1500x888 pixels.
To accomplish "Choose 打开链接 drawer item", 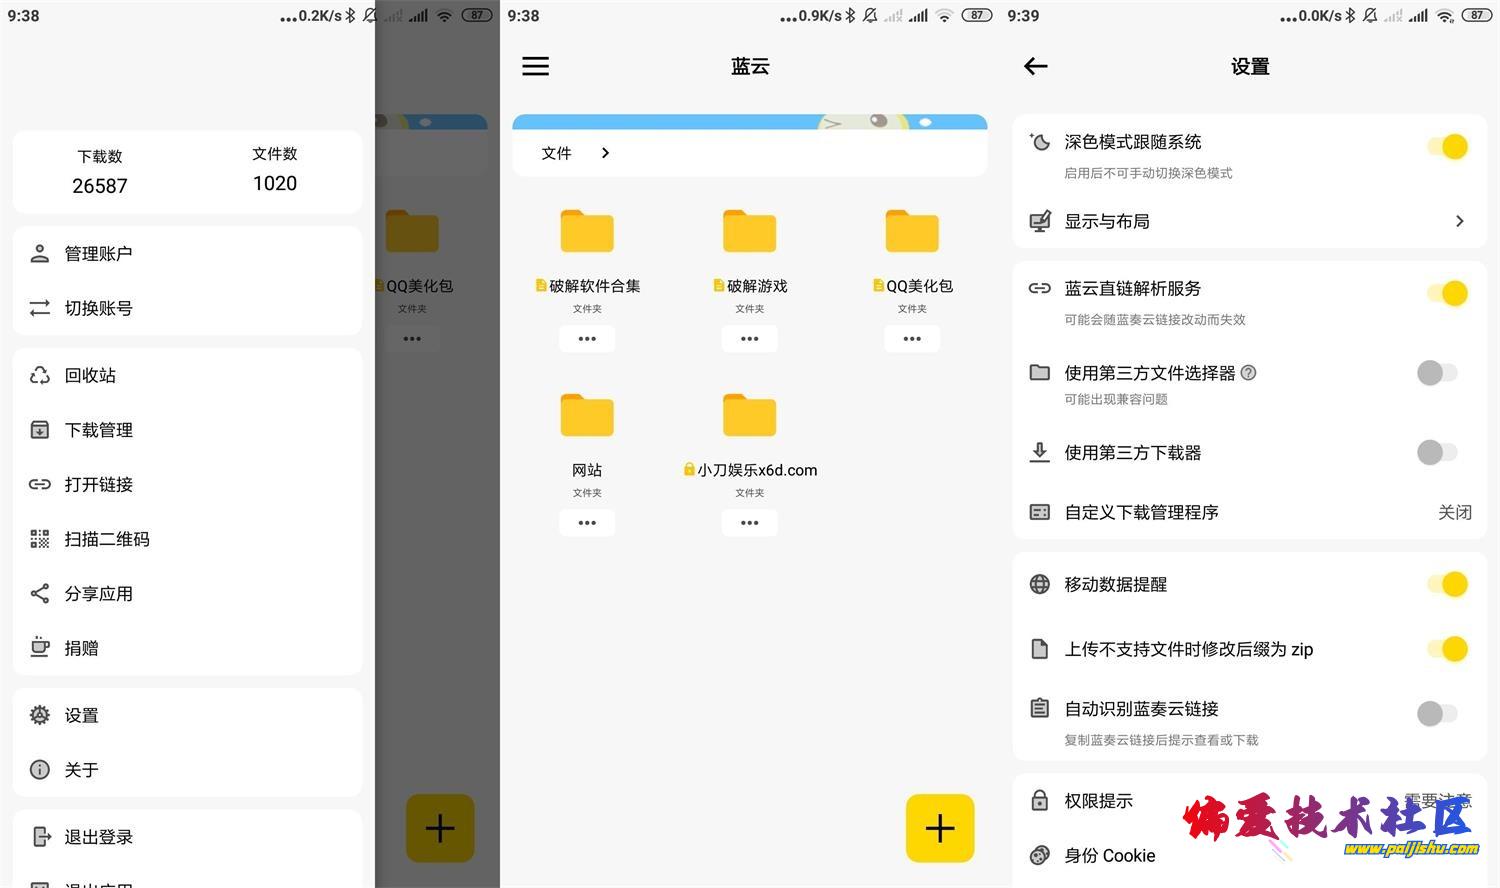I will 187,484.
